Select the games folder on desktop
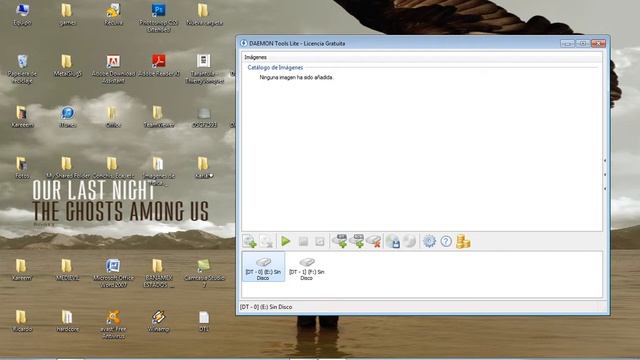This screenshot has width=640, height=360. click(67, 15)
